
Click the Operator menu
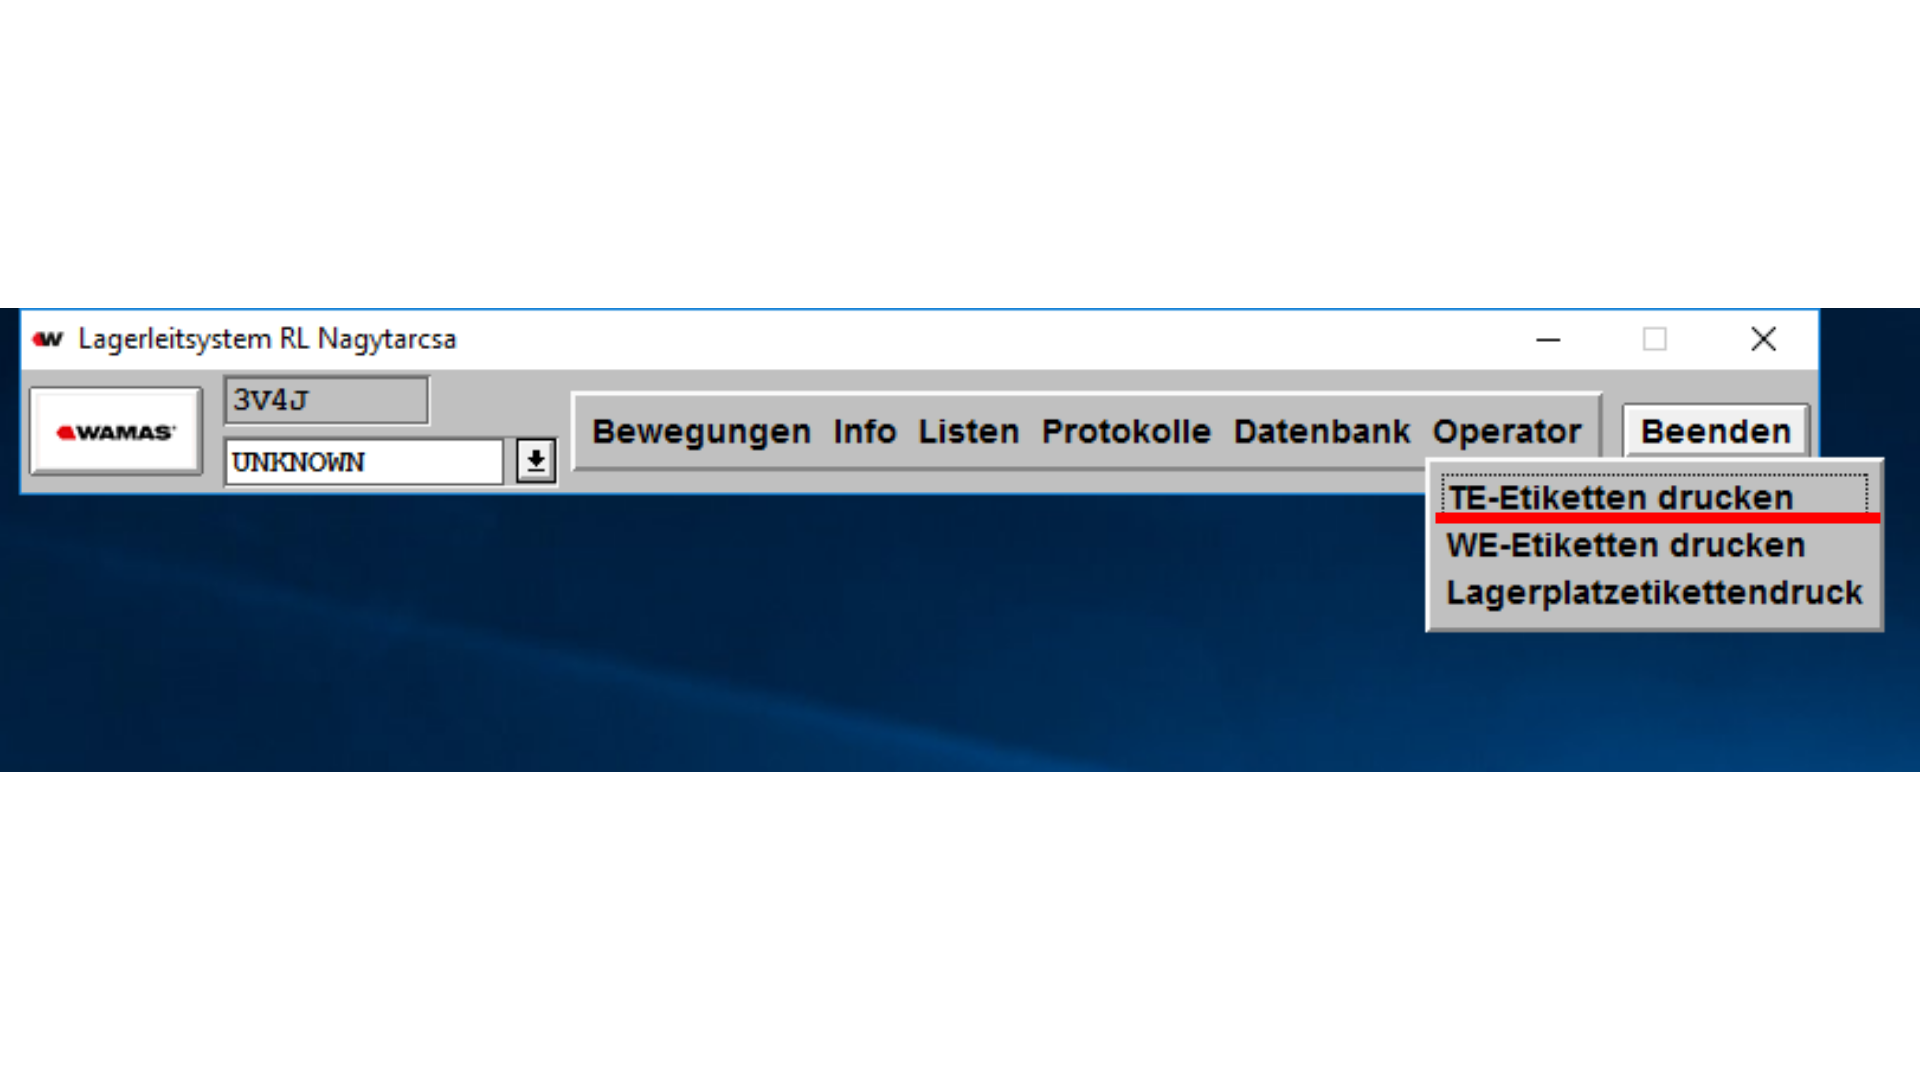pos(1507,432)
